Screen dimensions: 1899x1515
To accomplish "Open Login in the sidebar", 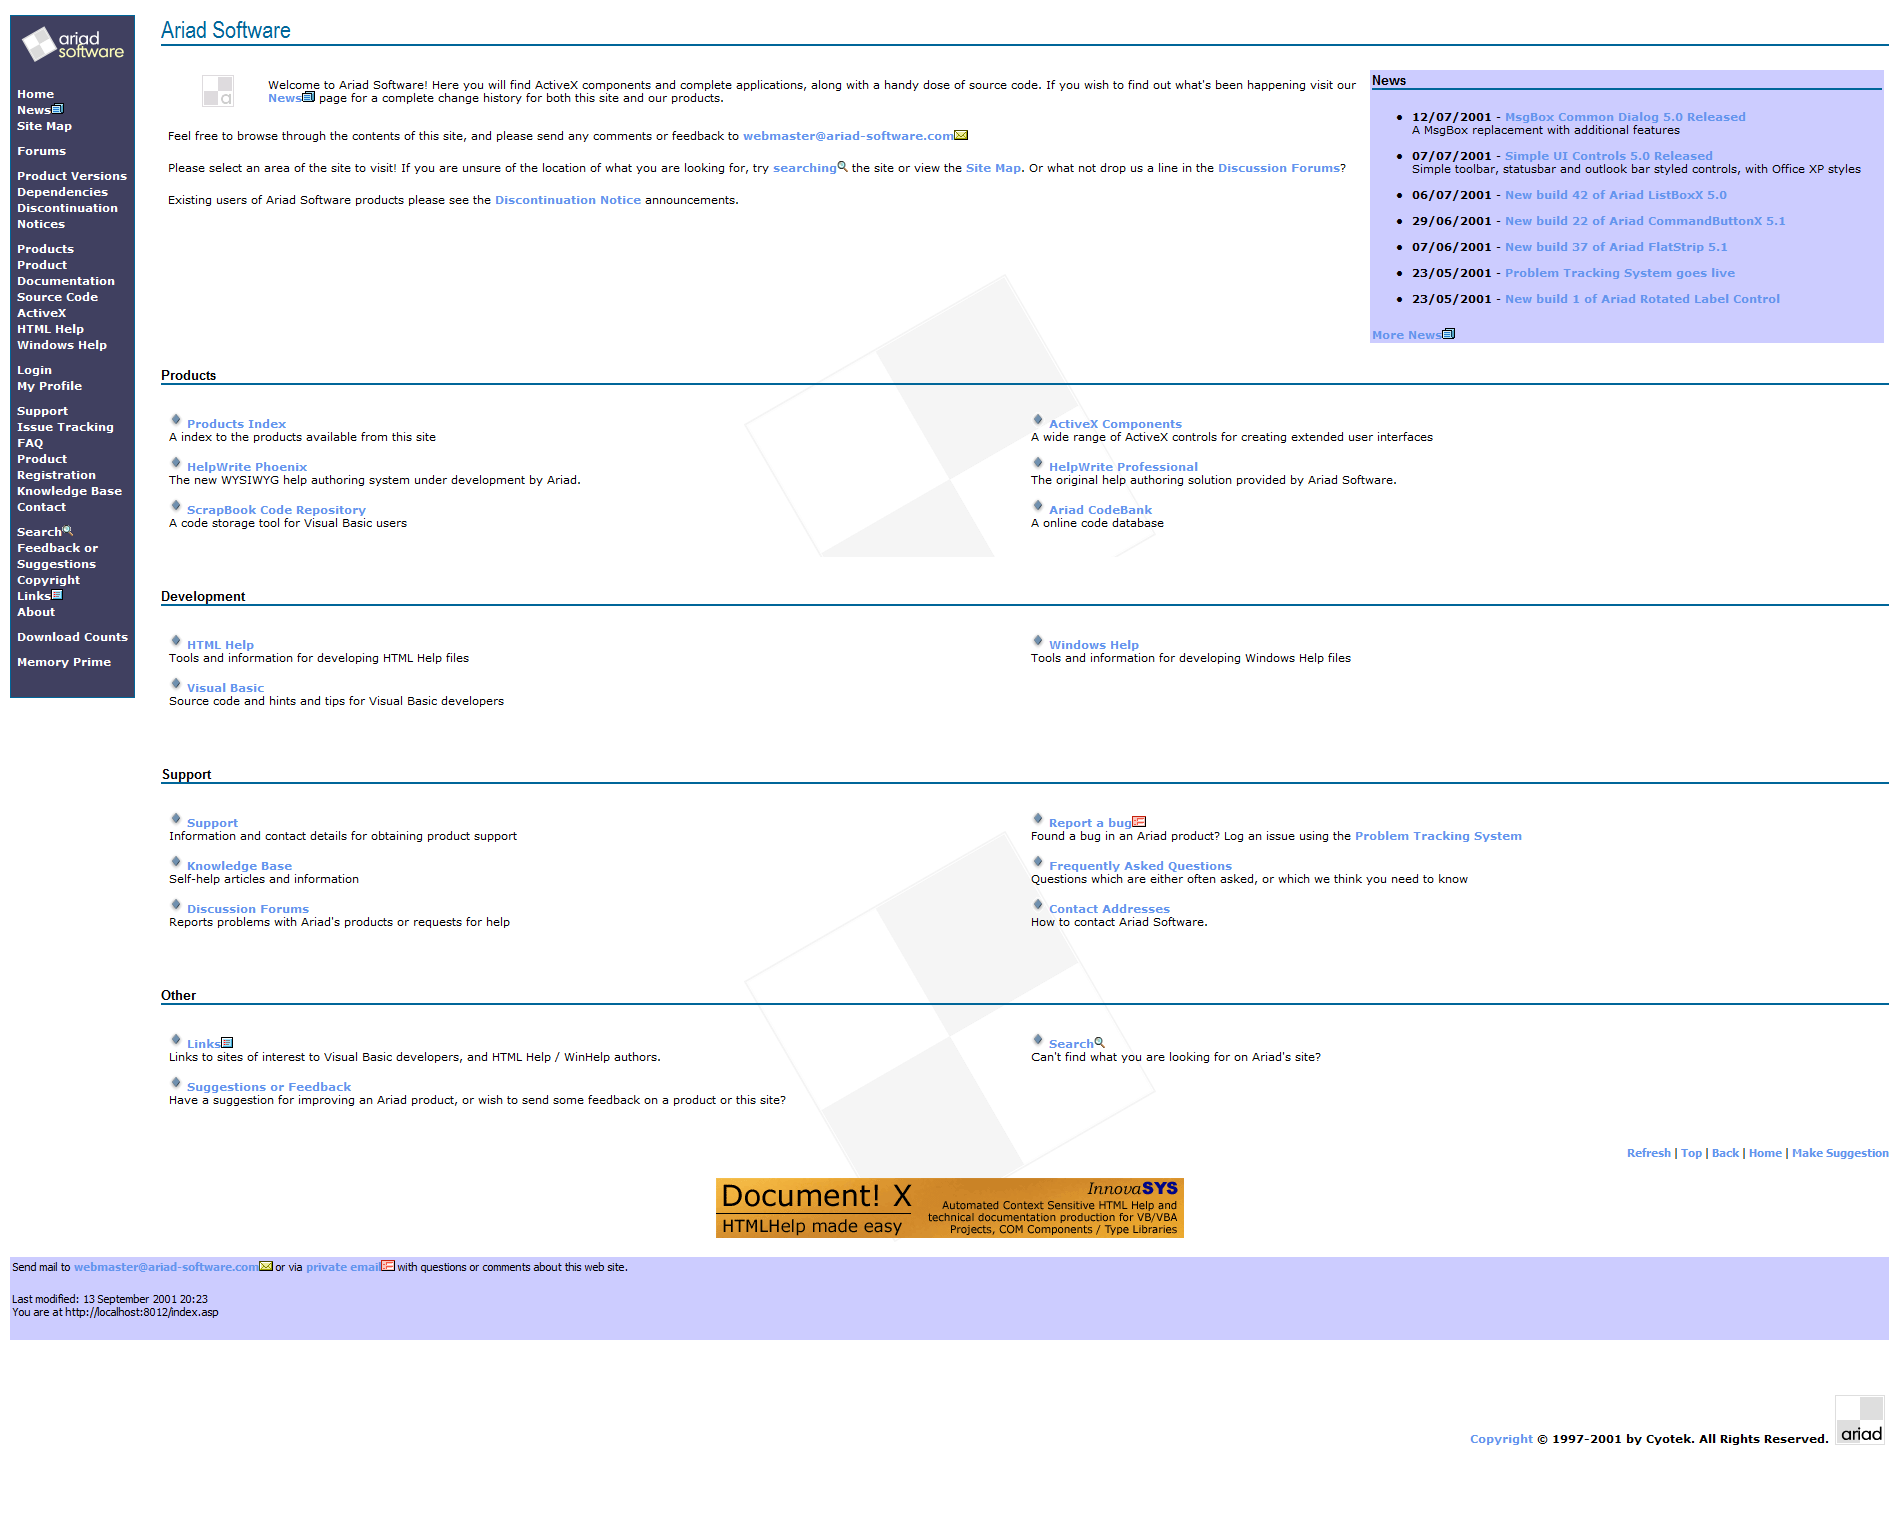I will pos(34,370).
